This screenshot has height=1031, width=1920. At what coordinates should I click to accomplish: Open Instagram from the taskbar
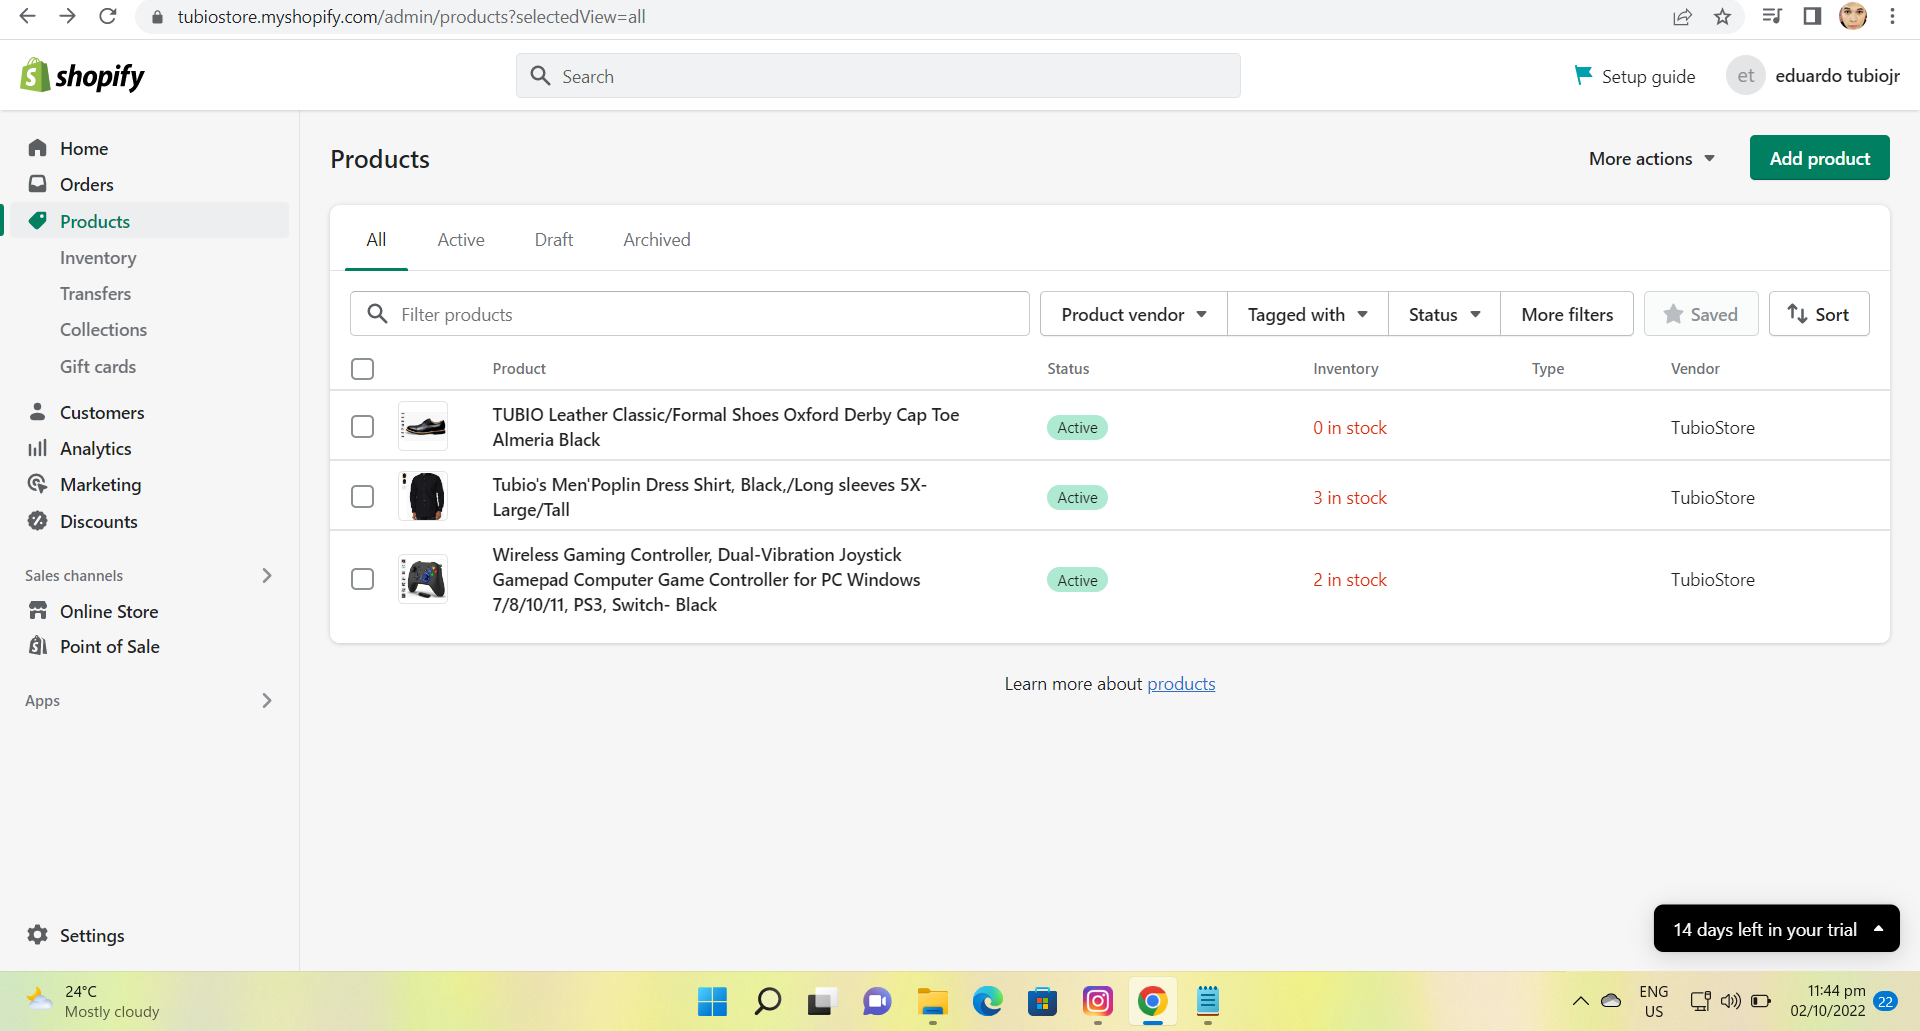(x=1097, y=1001)
